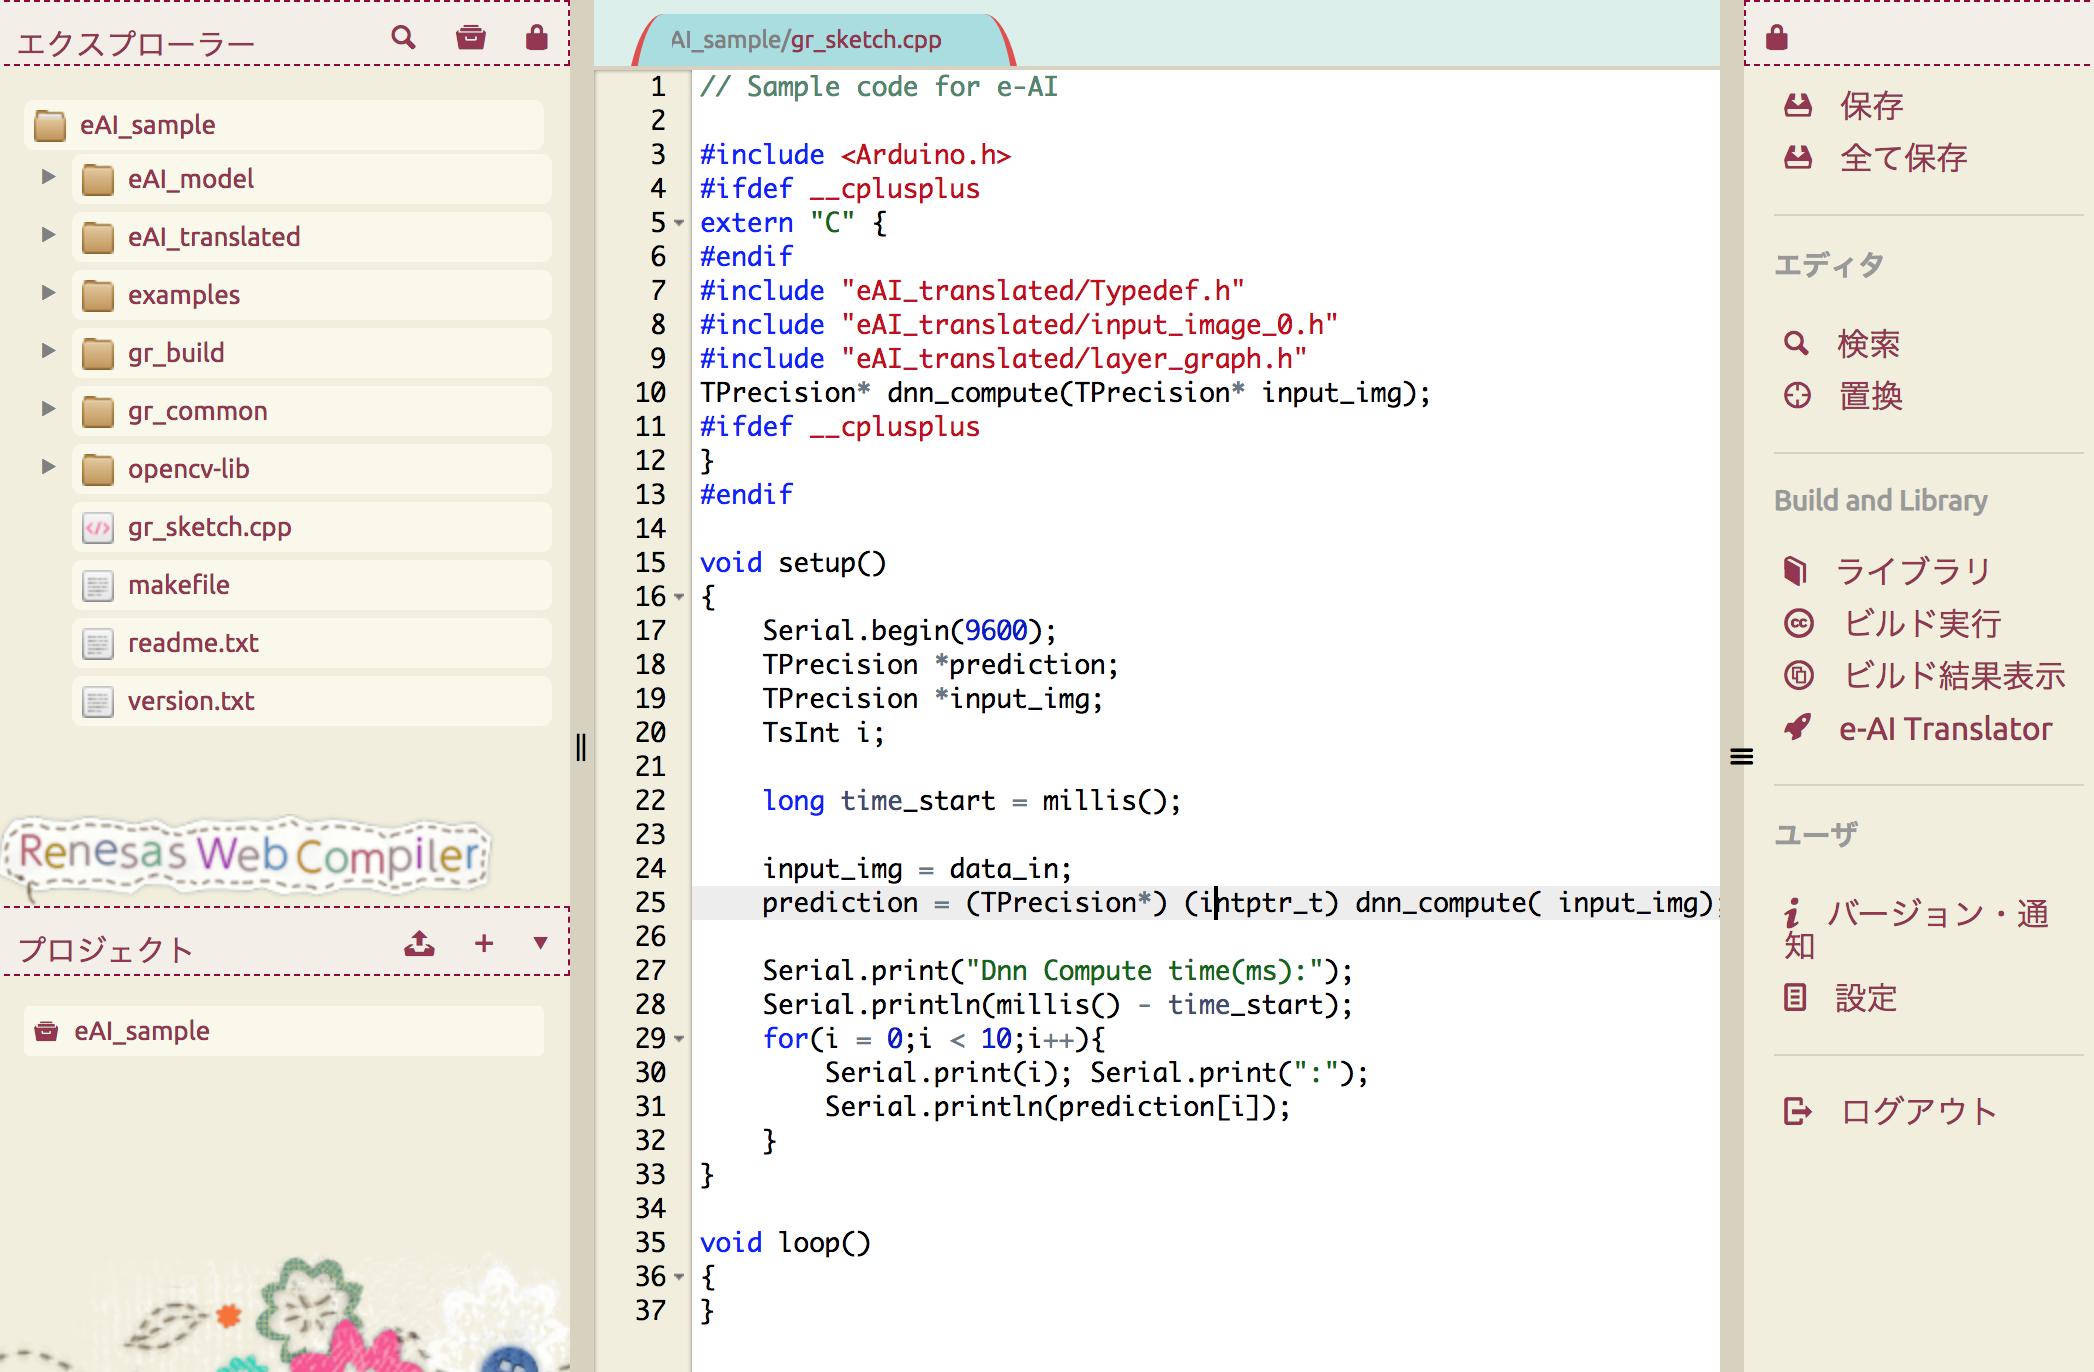Click the explorer archive box icon
The image size is (2094, 1372).
click(x=470, y=38)
